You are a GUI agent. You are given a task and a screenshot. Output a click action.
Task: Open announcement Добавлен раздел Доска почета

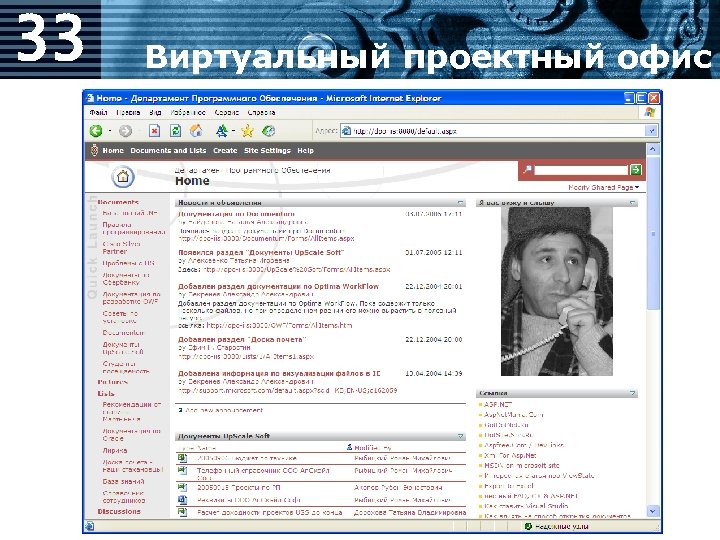point(242,340)
